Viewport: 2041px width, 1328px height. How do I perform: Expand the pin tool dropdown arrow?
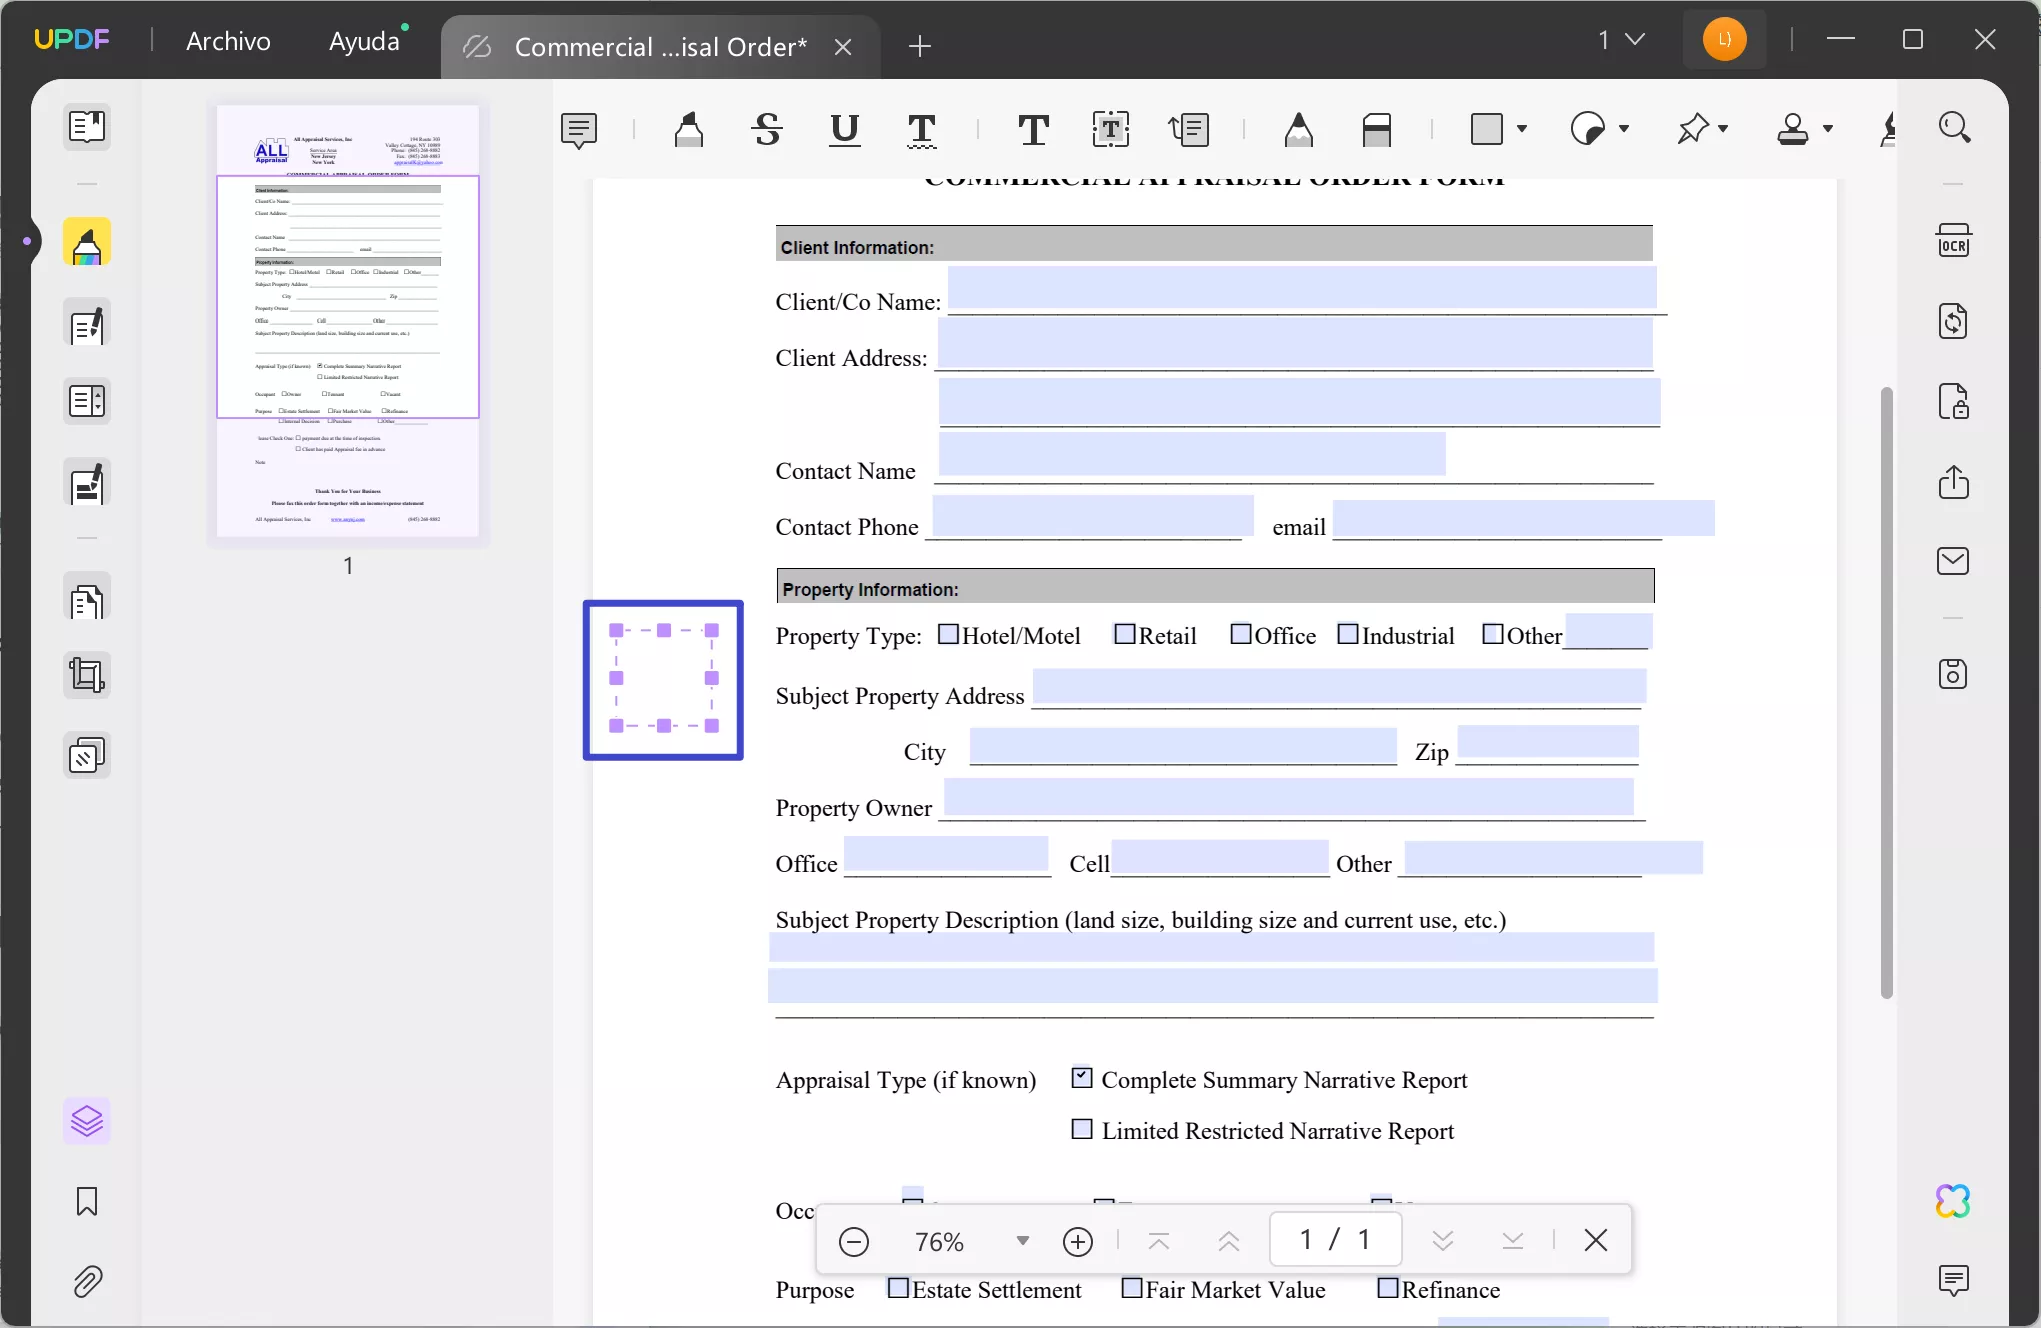tap(1723, 129)
